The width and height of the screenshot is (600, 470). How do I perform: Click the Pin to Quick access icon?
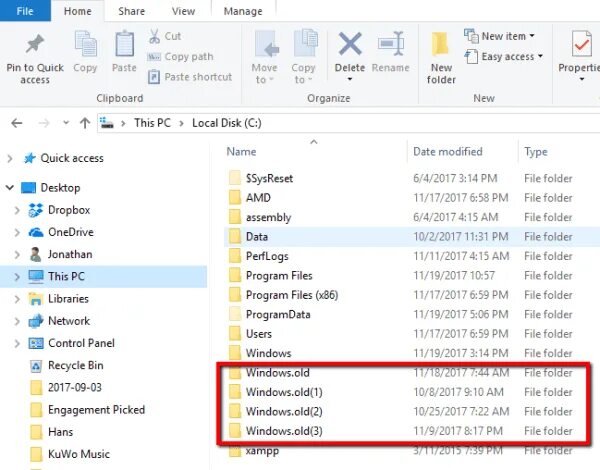(35, 44)
